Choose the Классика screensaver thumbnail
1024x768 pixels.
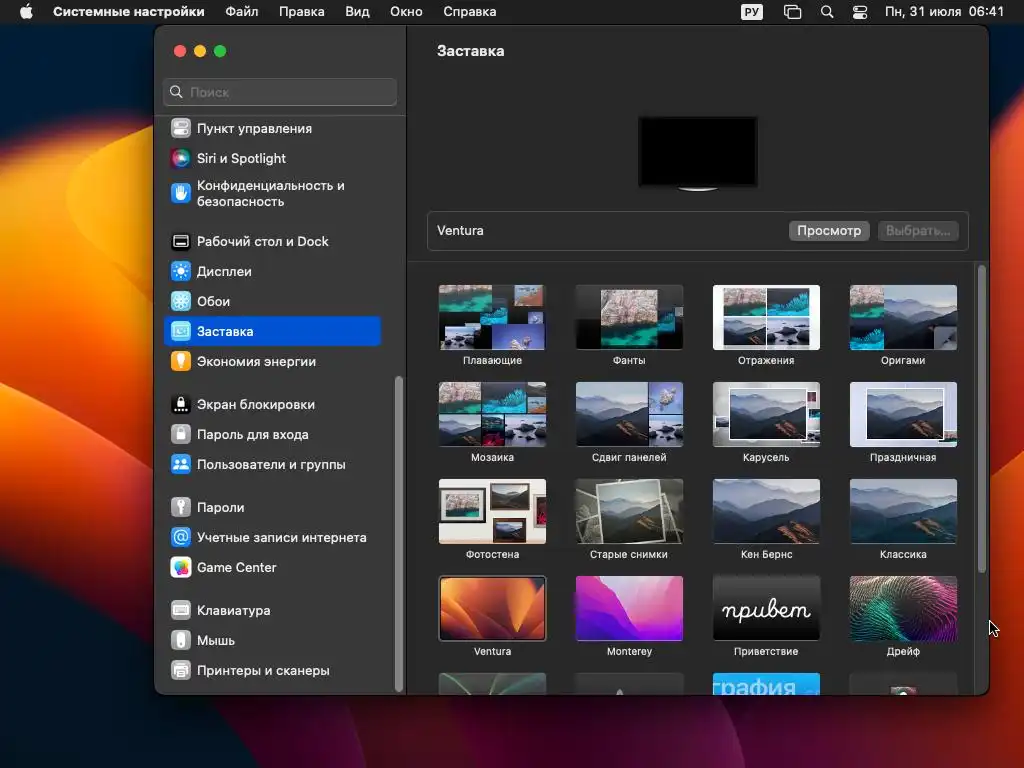click(903, 511)
